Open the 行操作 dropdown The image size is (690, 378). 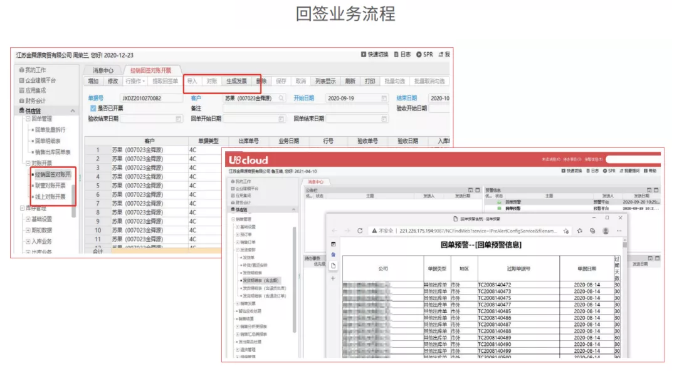click(x=135, y=81)
